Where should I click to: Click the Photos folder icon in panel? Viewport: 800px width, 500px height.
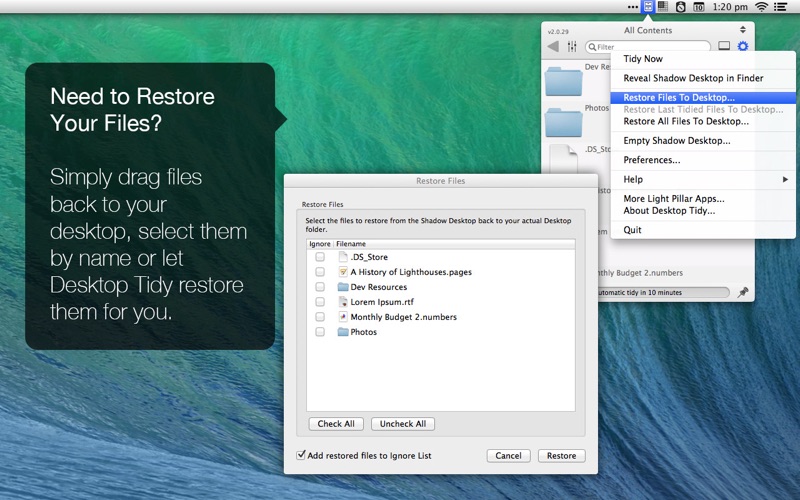(563, 121)
